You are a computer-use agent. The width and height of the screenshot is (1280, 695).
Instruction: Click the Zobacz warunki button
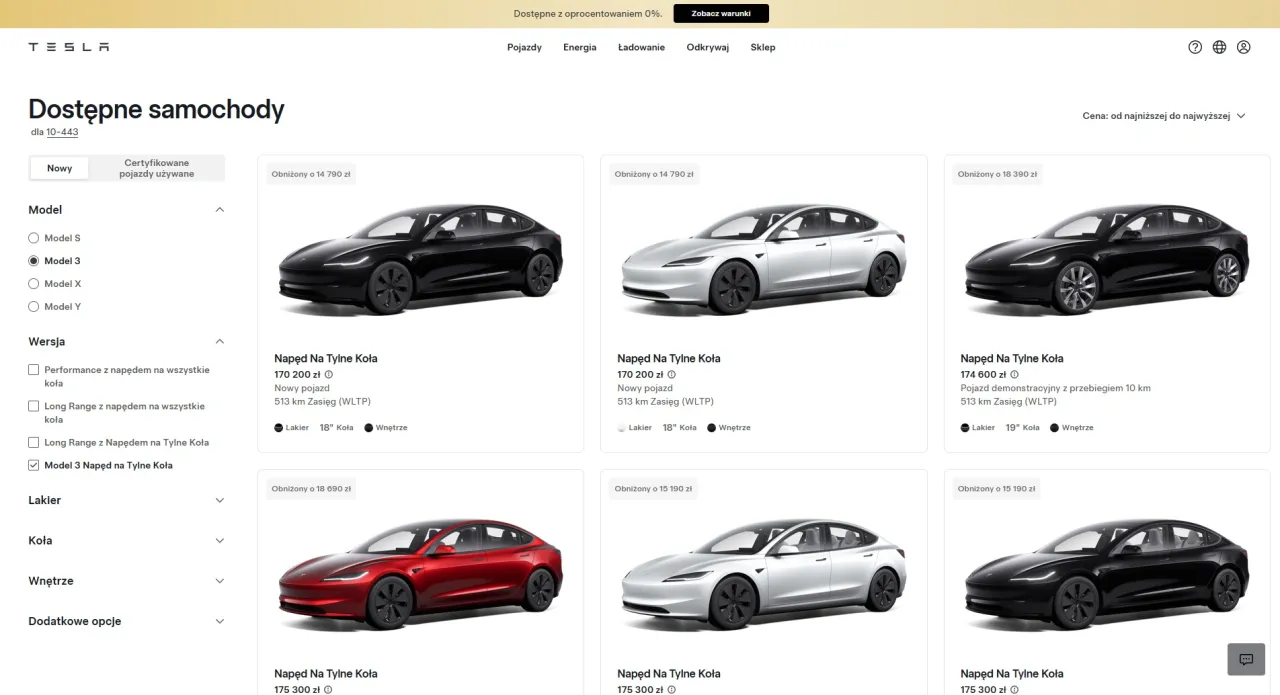coord(721,13)
